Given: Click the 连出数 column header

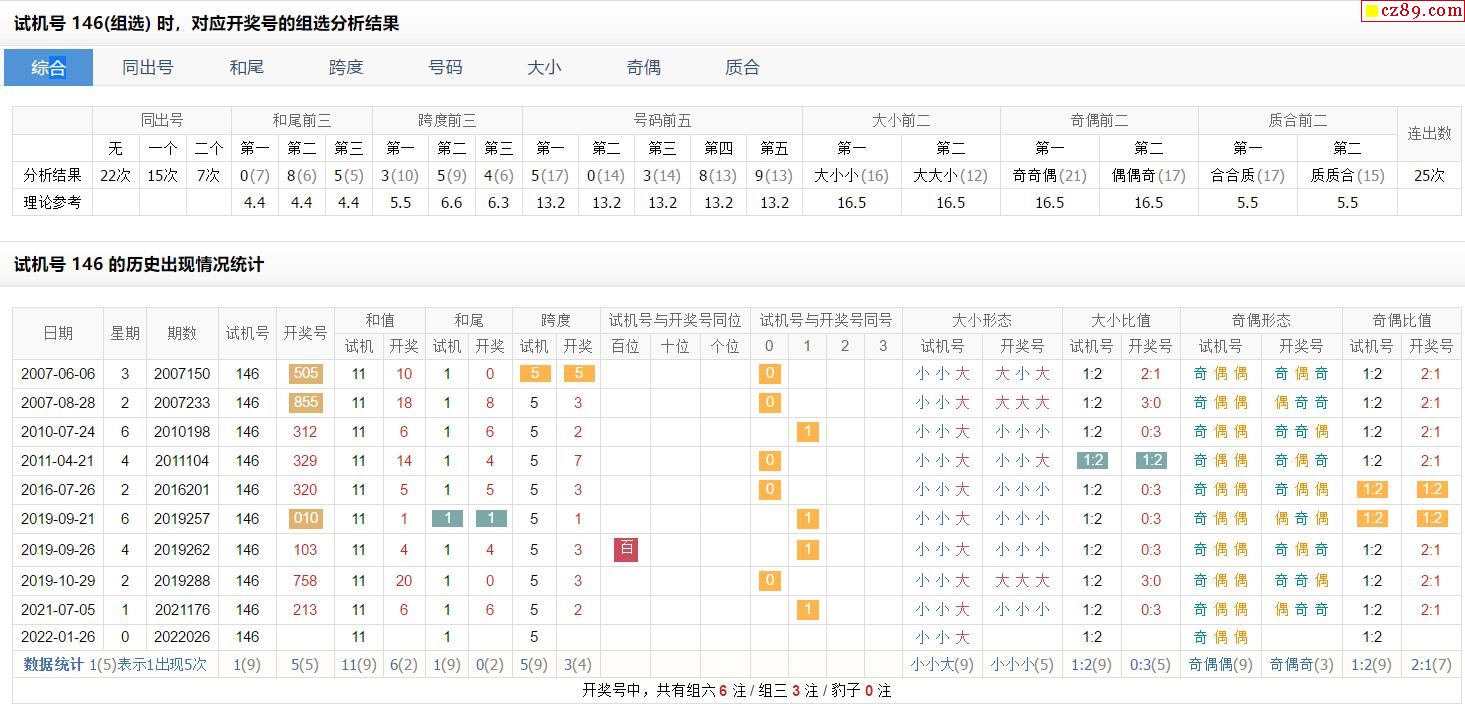Looking at the screenshot, I should [x=1429, y=134].
